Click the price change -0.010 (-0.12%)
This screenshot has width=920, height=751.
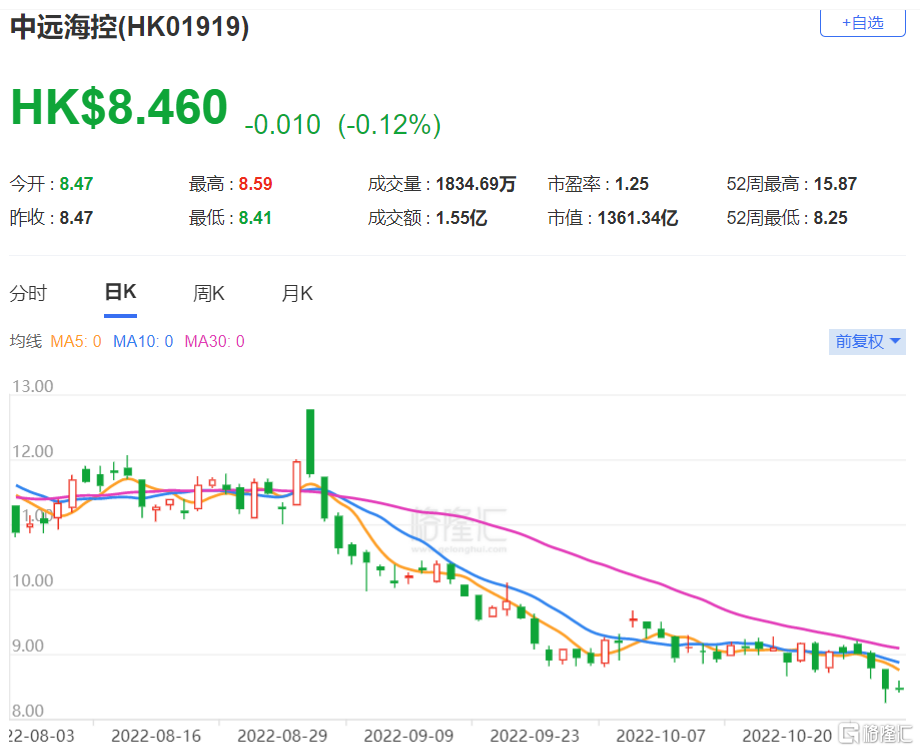coord(342,124)
